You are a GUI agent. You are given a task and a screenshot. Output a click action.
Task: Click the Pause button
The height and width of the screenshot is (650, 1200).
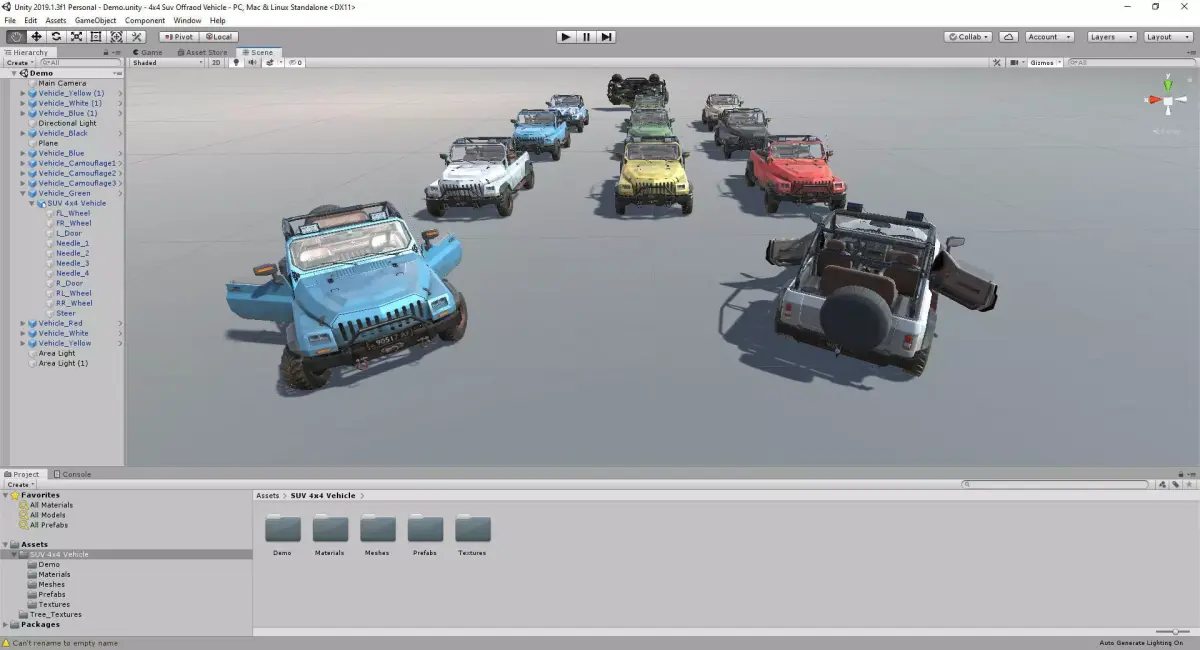tap(586, 37)
